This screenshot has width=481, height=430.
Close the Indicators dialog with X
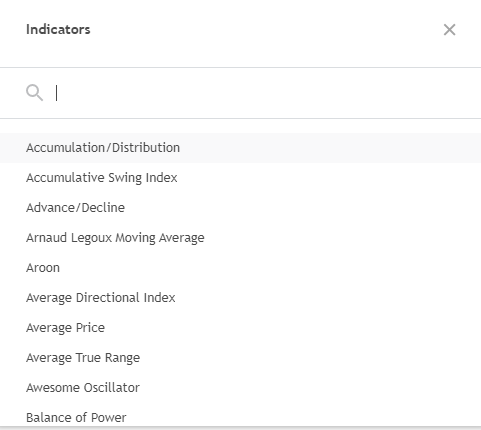click(449, 30)
